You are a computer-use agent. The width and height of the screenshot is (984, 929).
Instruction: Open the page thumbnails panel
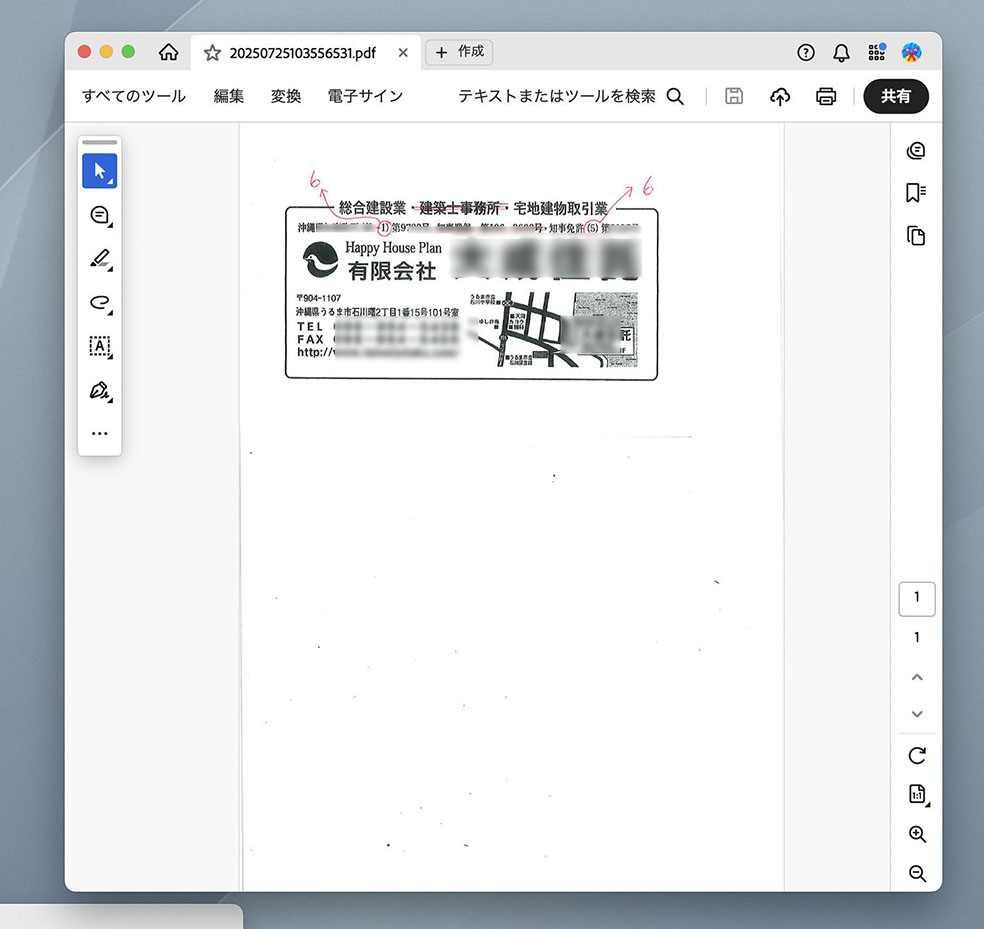point(916,235)
